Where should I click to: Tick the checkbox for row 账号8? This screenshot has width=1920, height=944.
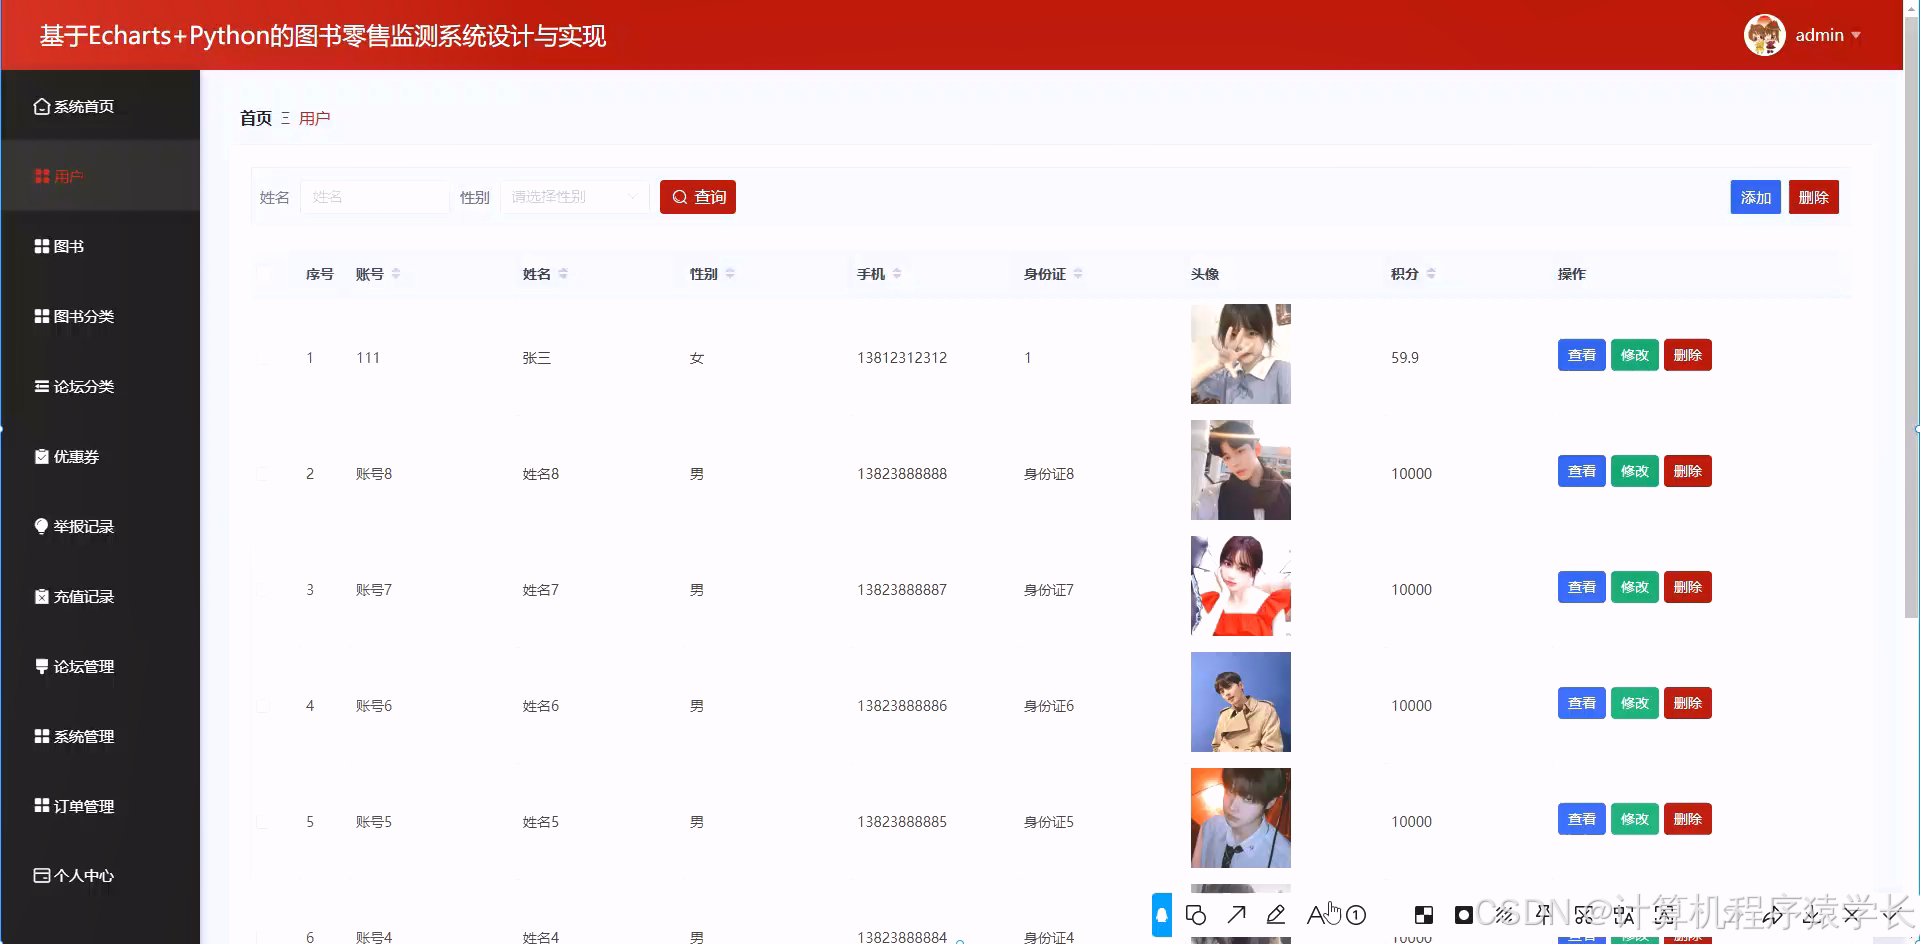point(264,474)
